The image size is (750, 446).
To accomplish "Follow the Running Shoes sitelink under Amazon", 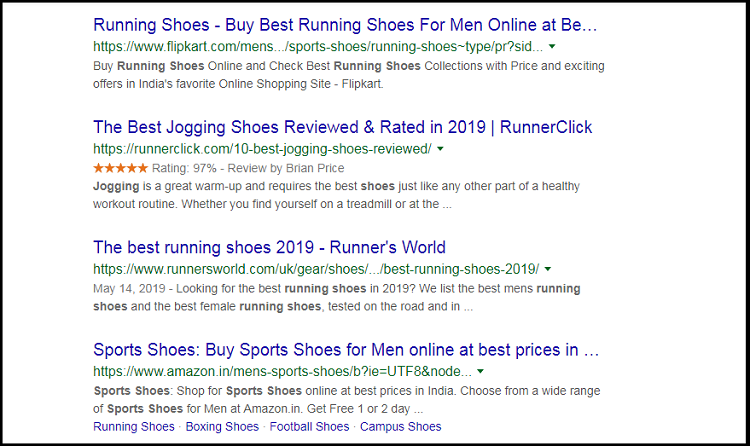I will click(x=134, y=427).
